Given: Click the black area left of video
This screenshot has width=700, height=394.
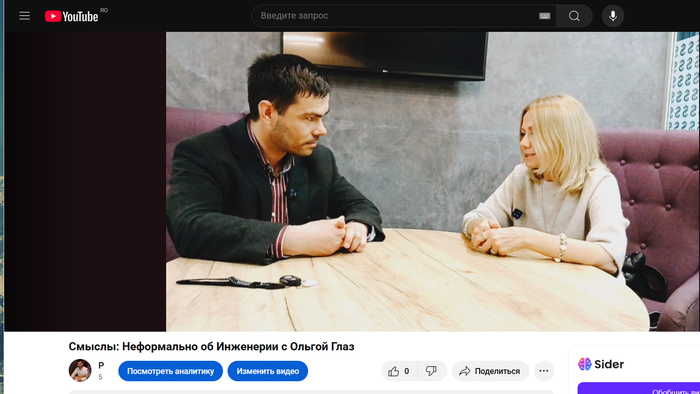Looking at the screenshot, I should pyautogui.click(x=85, y=181).
